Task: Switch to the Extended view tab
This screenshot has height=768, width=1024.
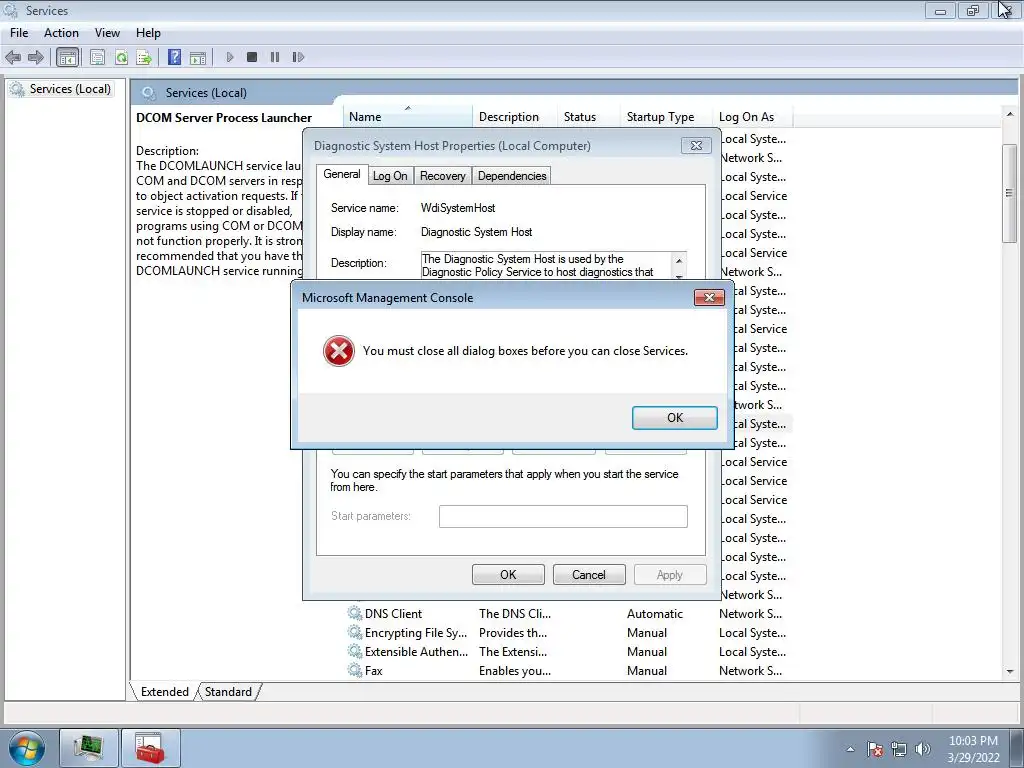Action: pos(165,692)
